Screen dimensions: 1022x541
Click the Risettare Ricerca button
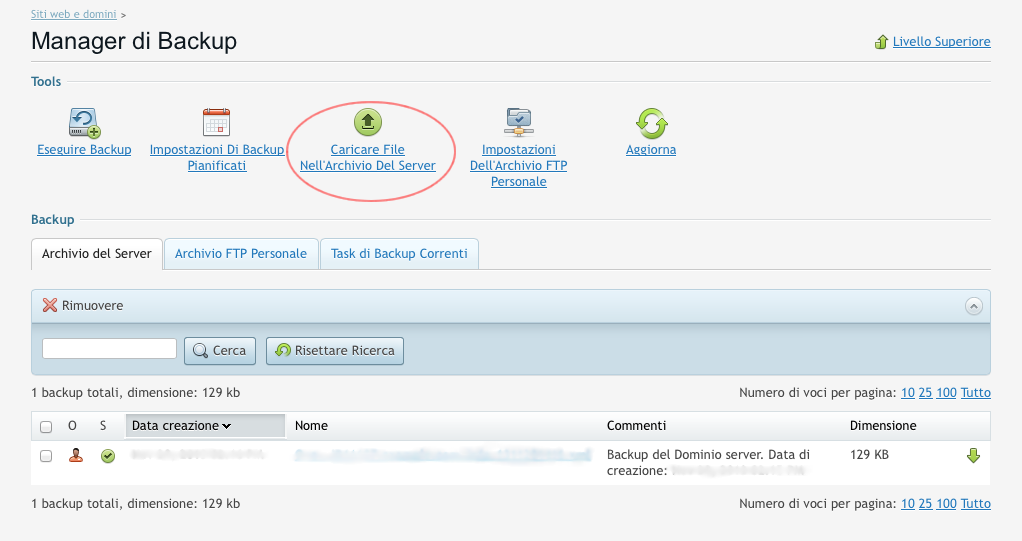335,351
